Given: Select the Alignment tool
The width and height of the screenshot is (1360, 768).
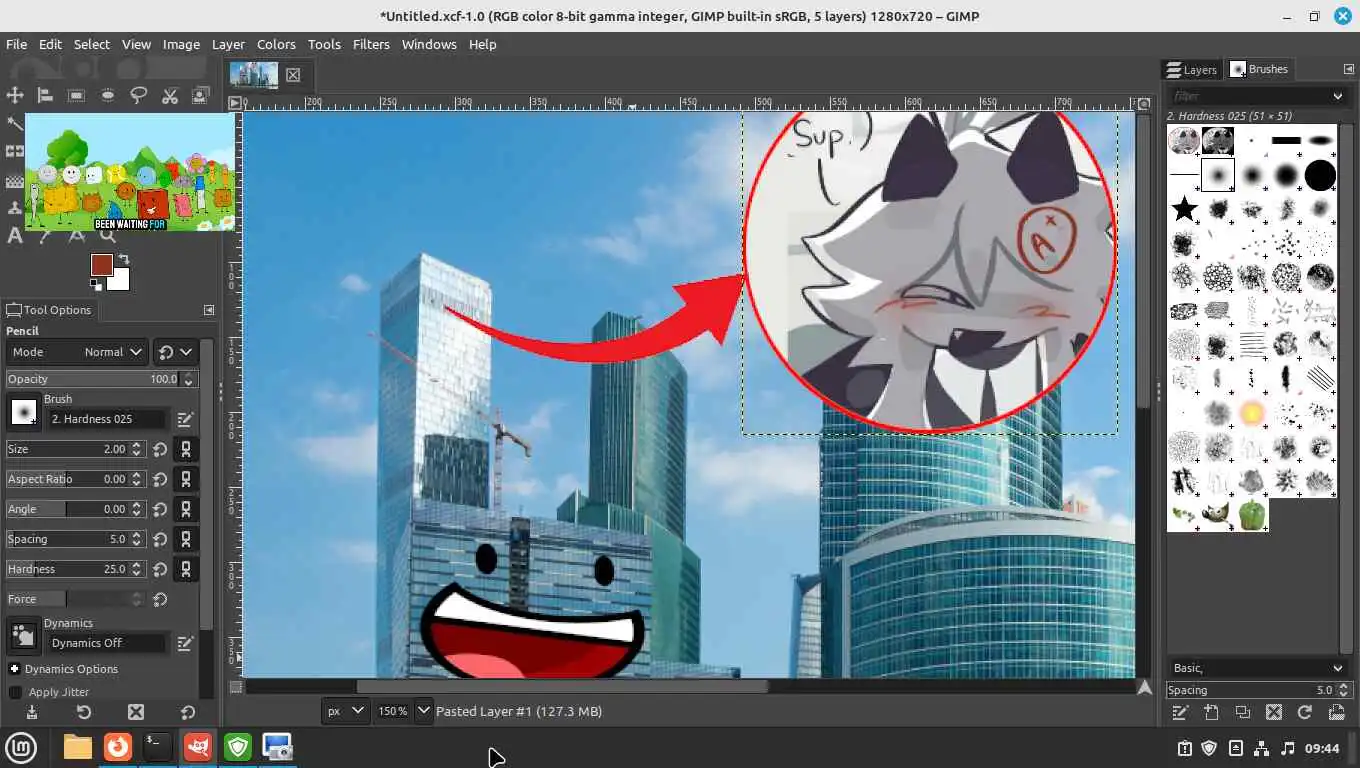Looking at the screenshot, I should 45,95.
